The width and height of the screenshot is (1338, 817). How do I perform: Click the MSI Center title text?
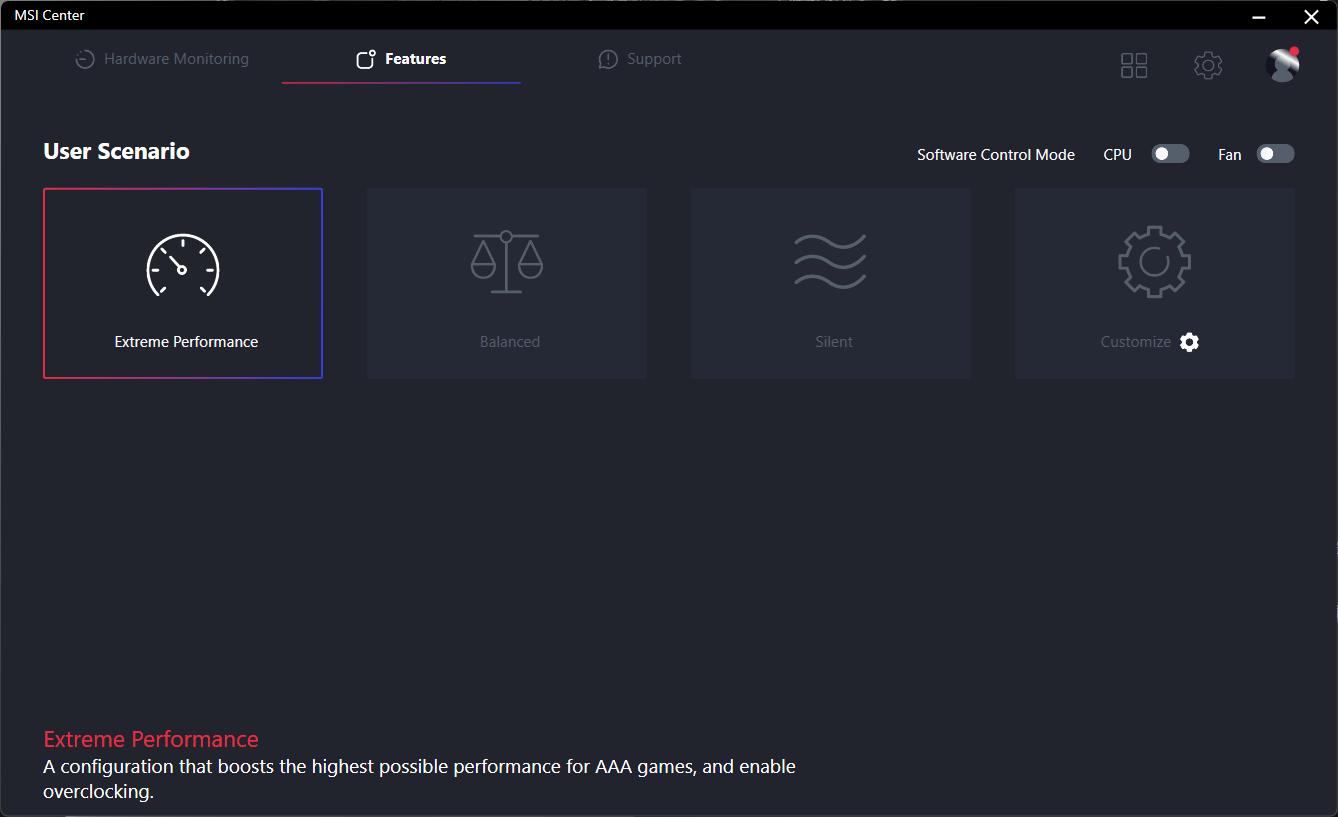tap(49, 15)
